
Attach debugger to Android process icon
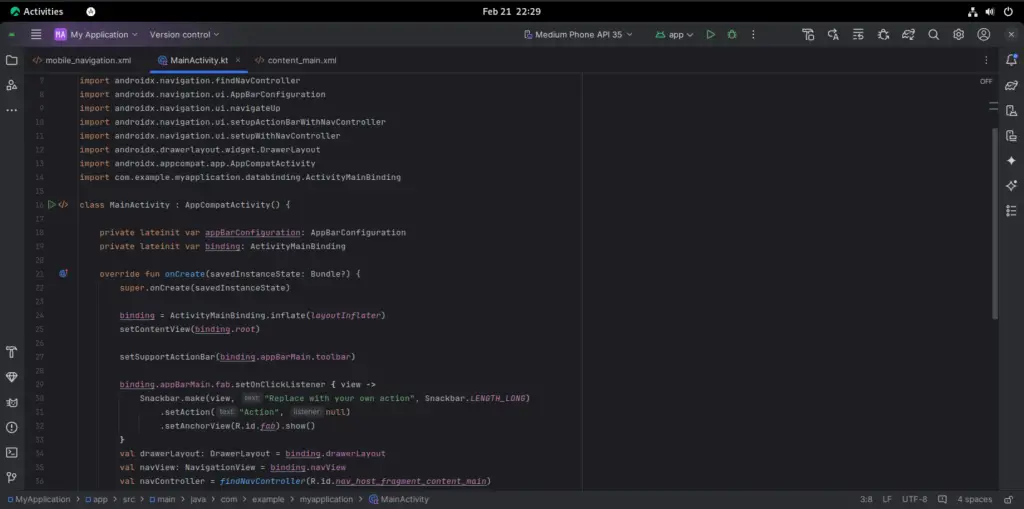click(x=884, y=35)
